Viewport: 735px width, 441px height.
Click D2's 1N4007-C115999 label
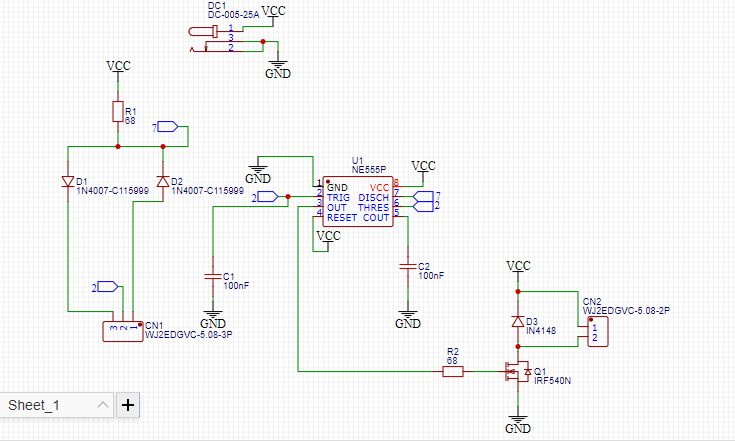pyautogui.click(x=208, y=191)
